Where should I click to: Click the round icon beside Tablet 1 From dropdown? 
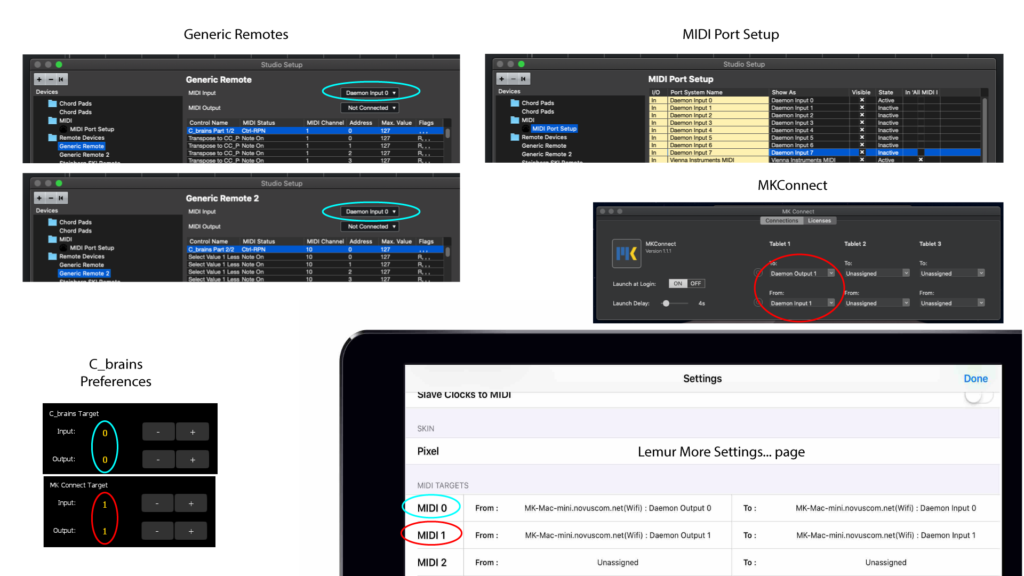[x=758, y=303]
